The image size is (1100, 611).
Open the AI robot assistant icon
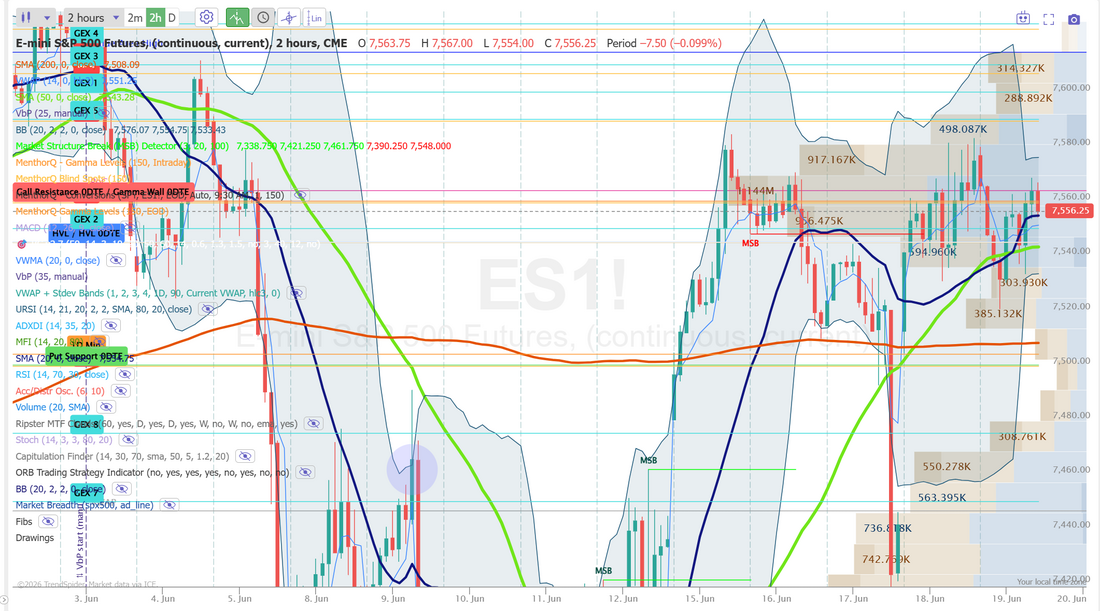[1023, 19]
